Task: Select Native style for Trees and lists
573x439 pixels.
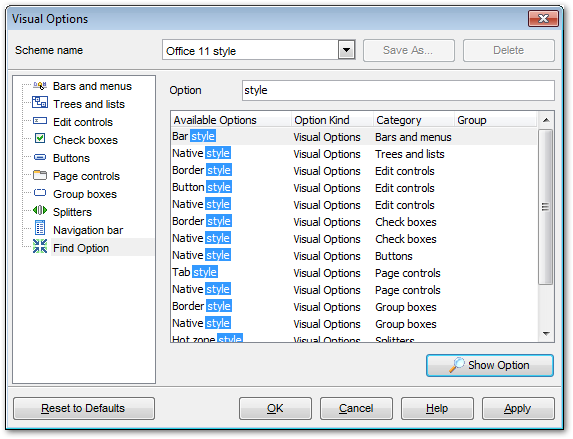Action: tap(354, 154)
